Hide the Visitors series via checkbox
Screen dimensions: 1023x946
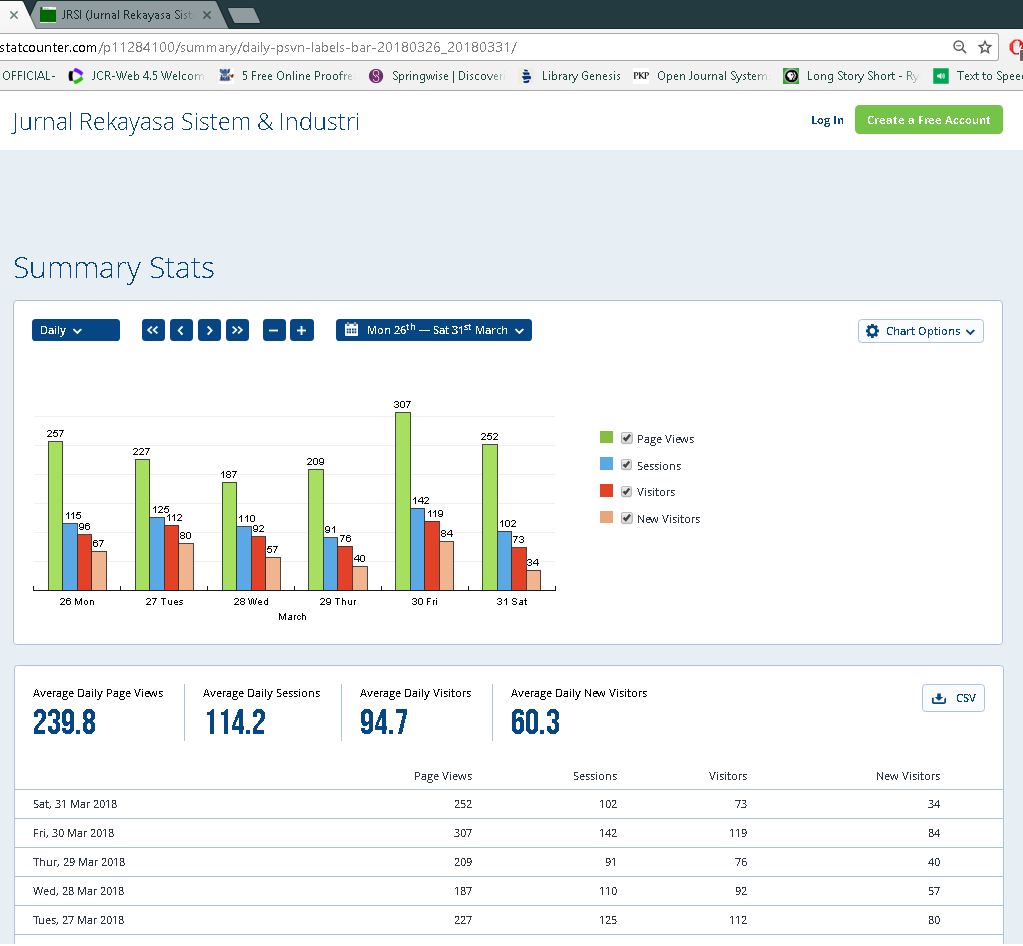click(x=627, y=492)
